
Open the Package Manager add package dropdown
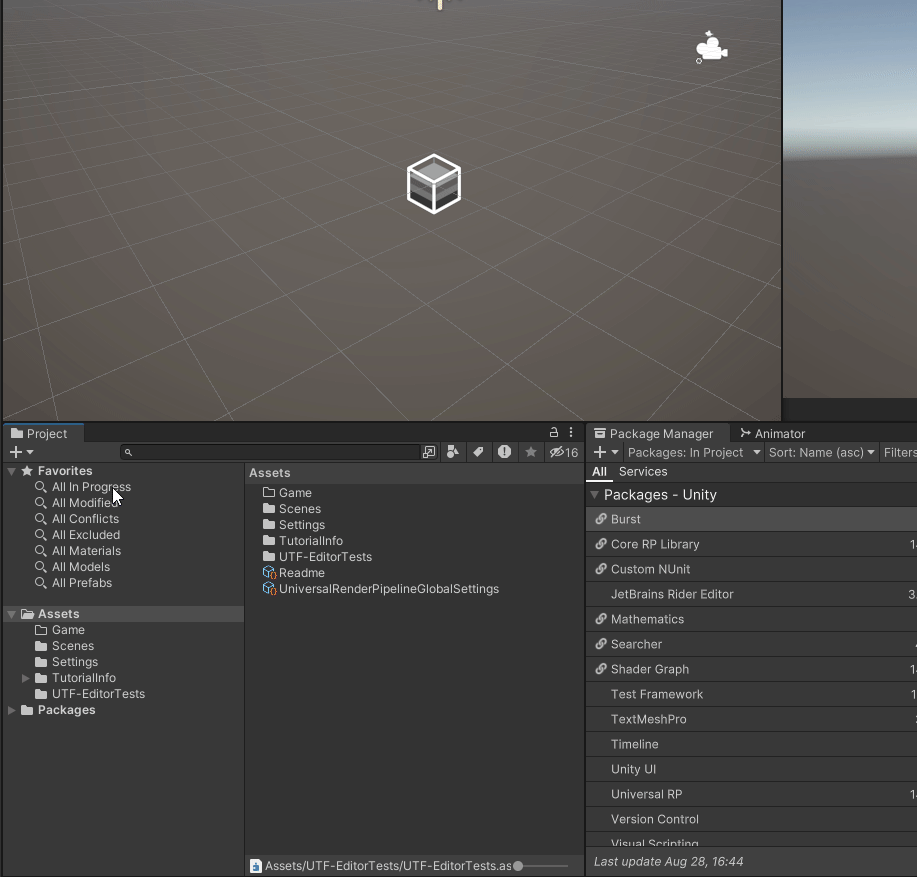[606, 453]
